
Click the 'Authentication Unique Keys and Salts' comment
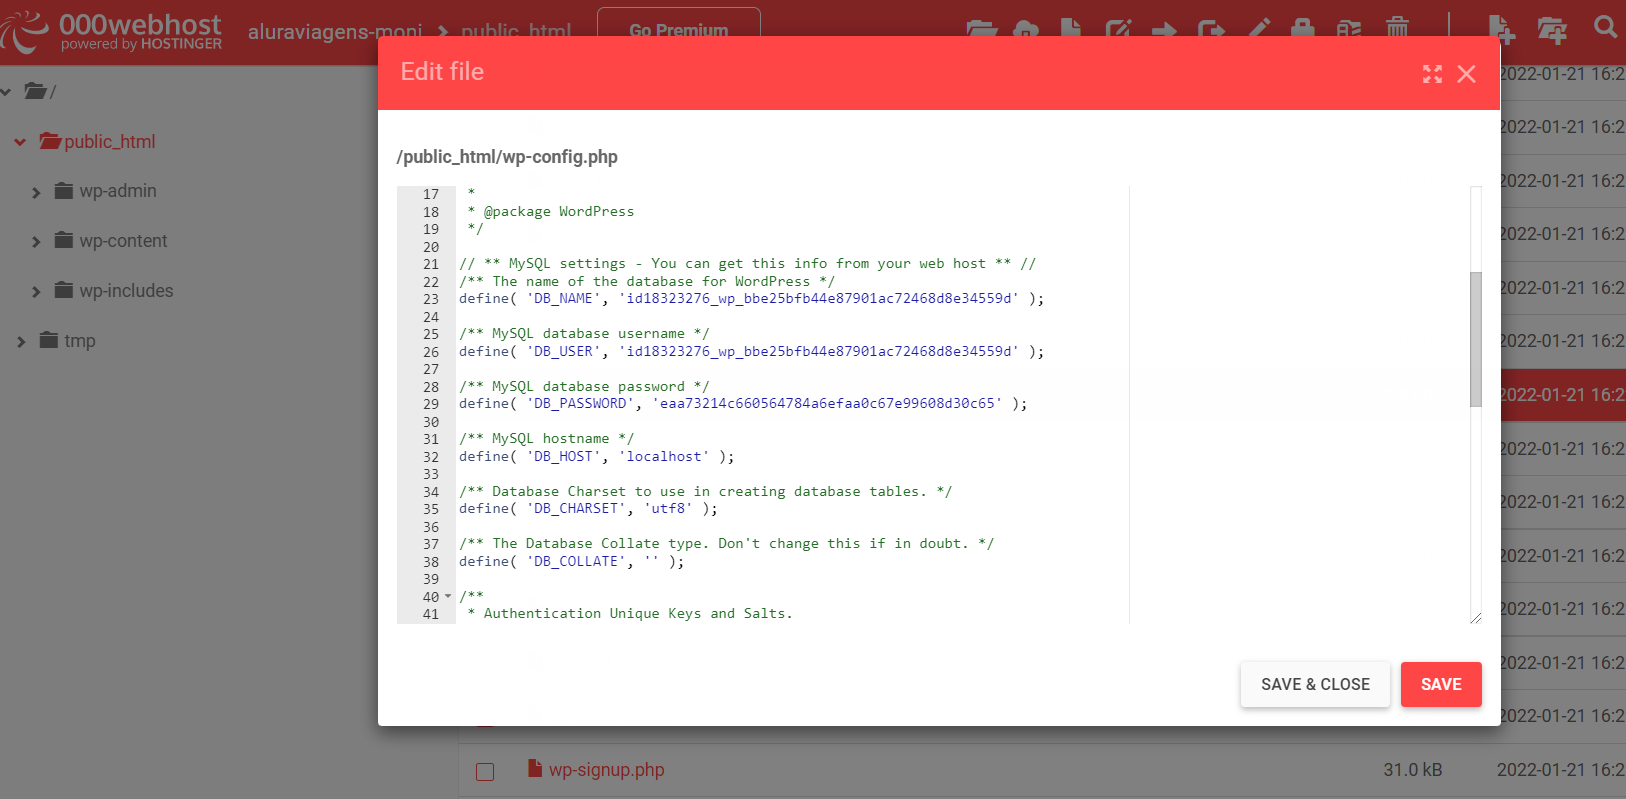pyautogui.click(x=637, y=614)
